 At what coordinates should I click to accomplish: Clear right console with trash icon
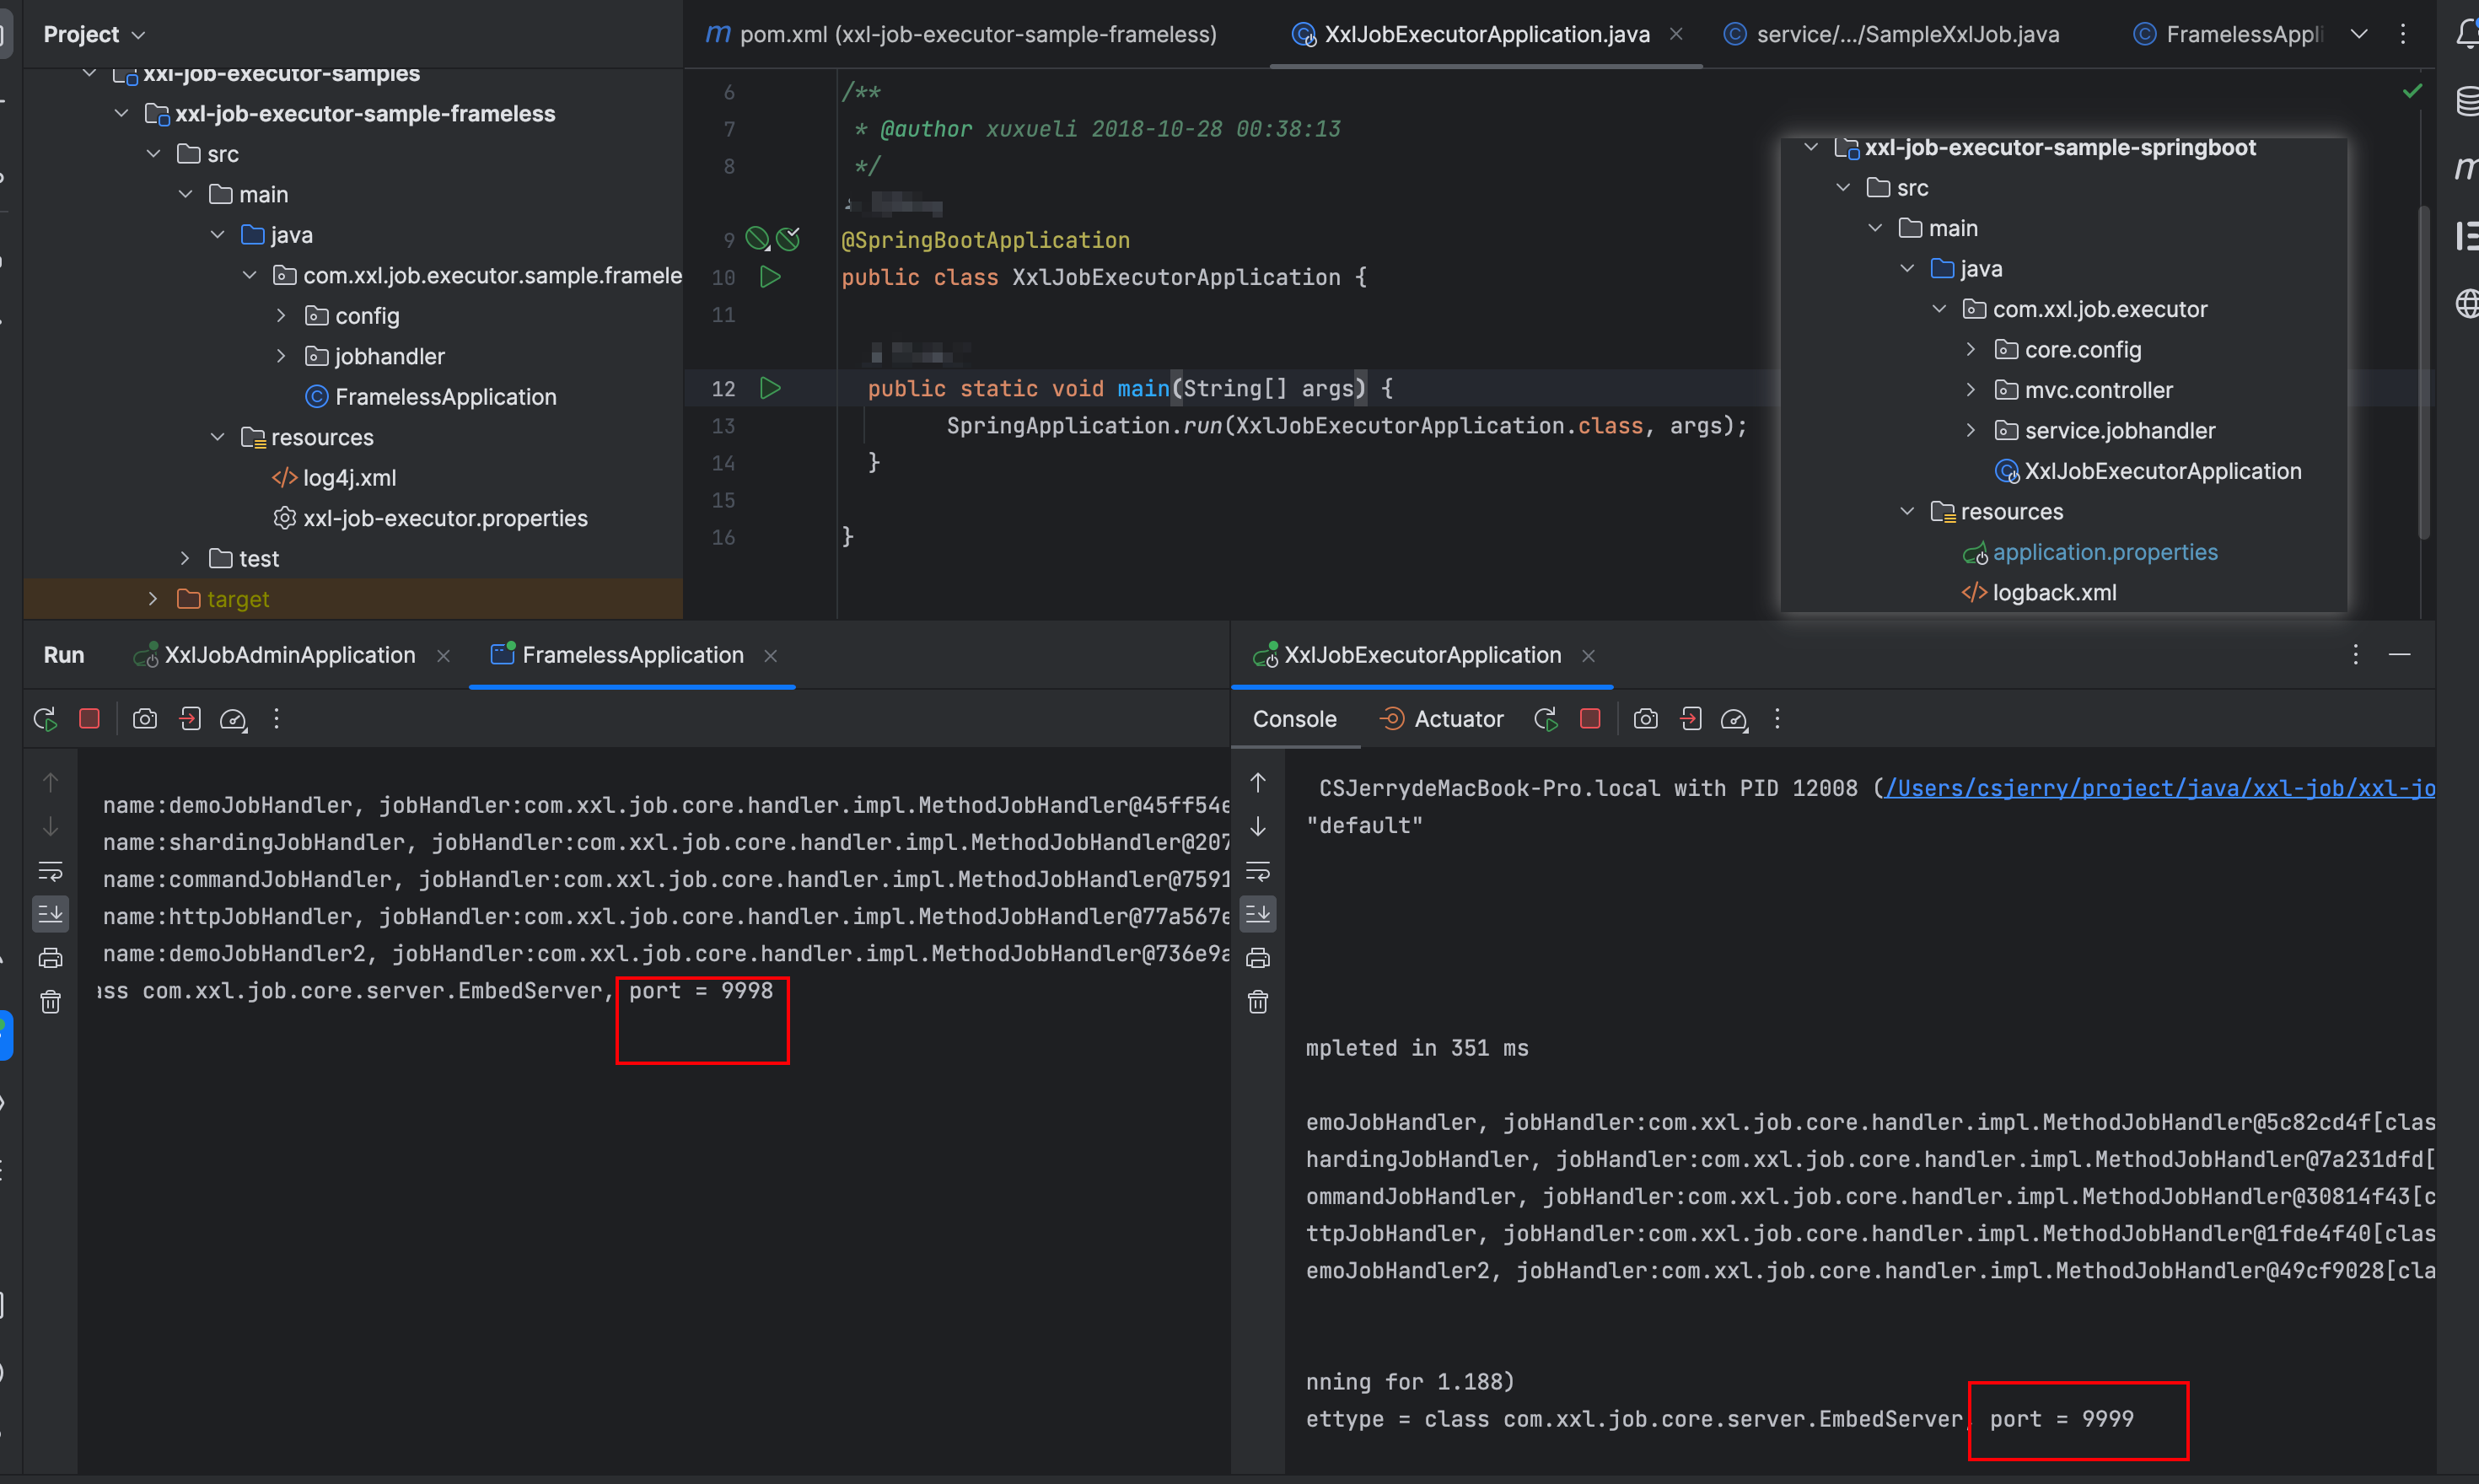coord(1258,1001)
